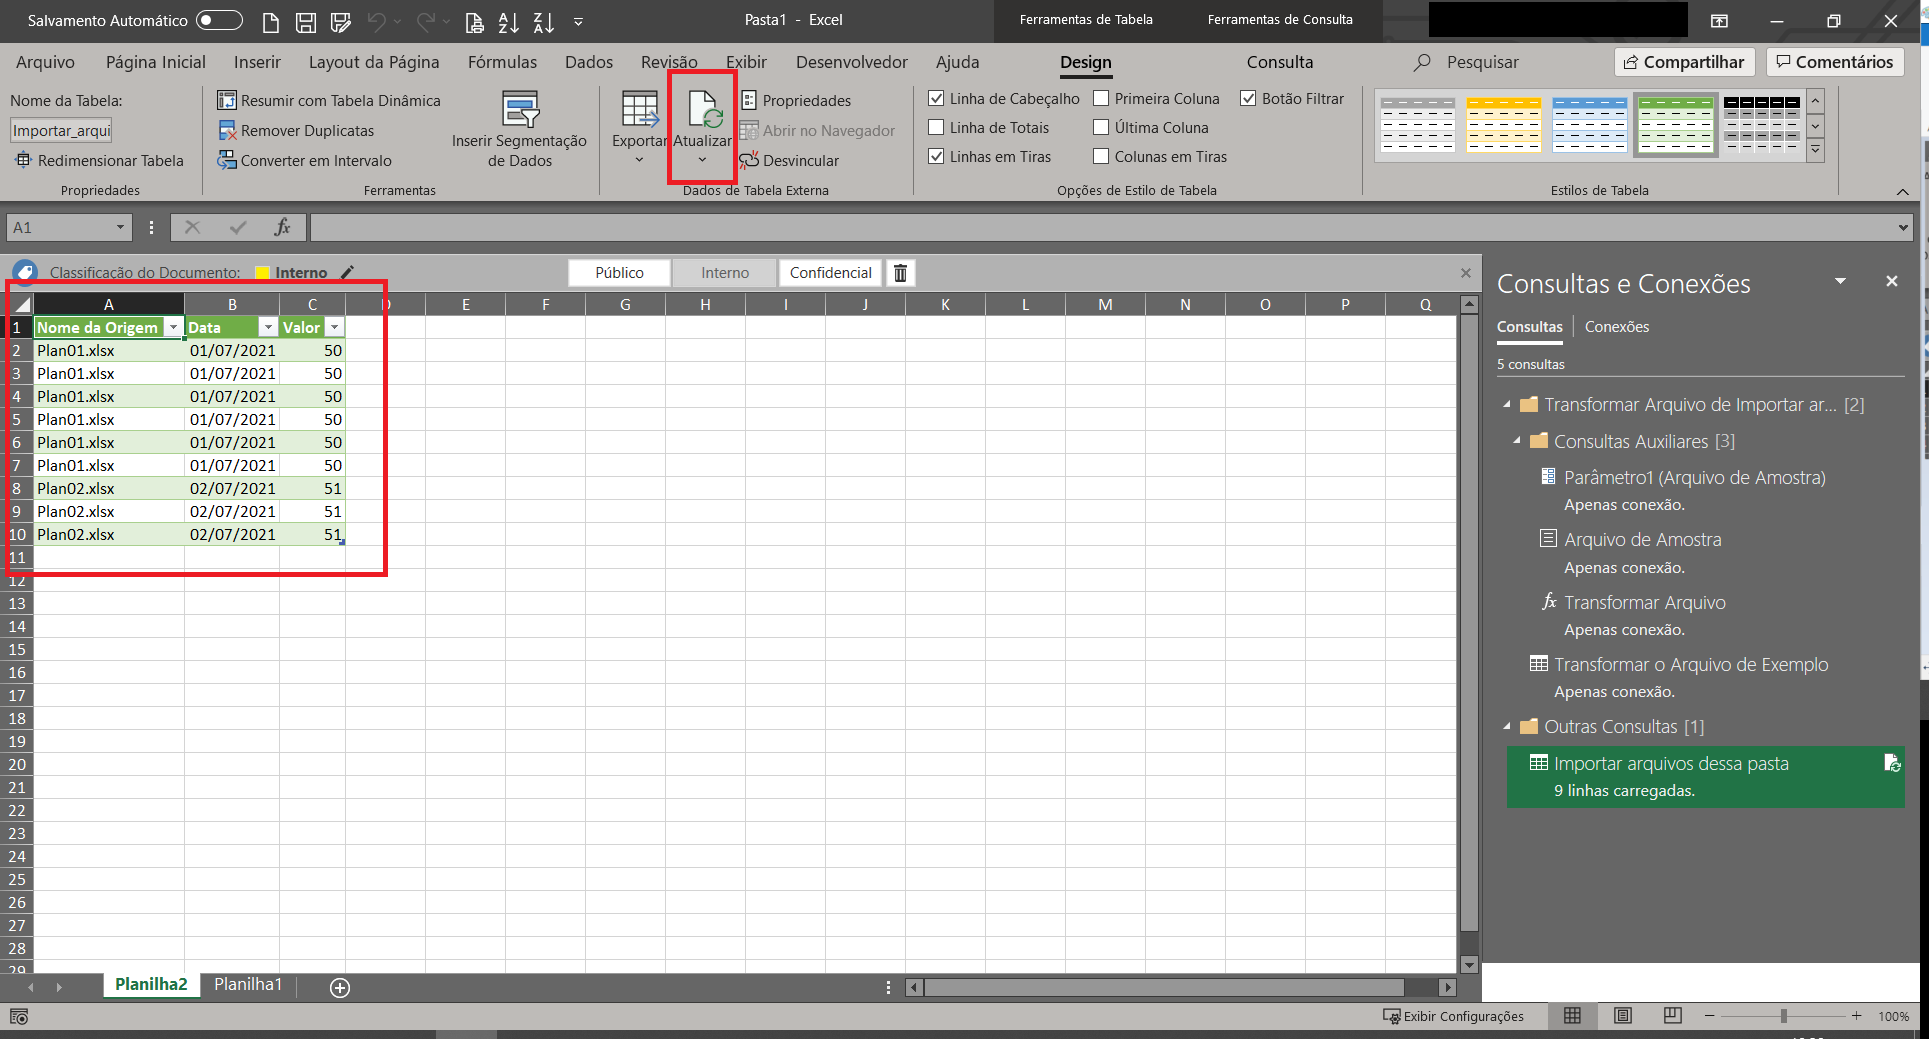Expand the formula bar chevron
This screenshot has width=1929, height=1039.
(1903, 227)
